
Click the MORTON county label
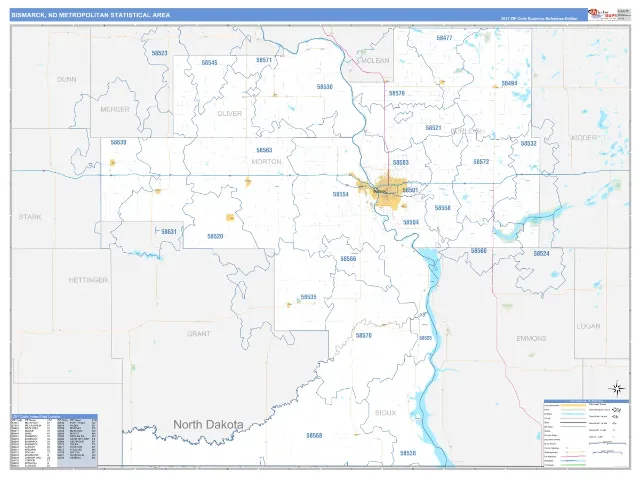click(266, 162)
